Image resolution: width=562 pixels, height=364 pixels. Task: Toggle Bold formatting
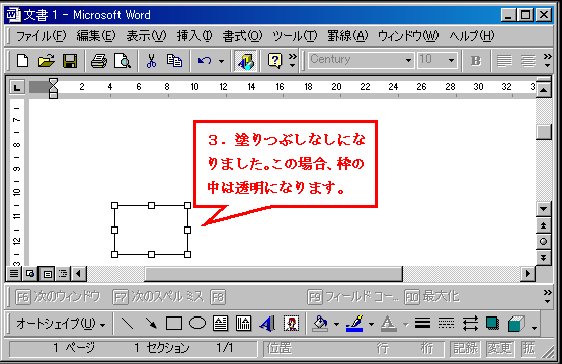[476, 61]
